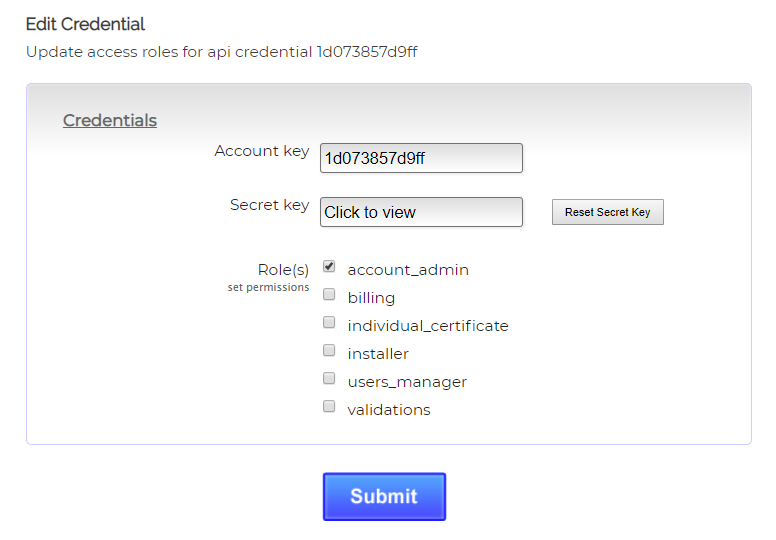
Task: Check the installer role box
Action: point(329,351)
